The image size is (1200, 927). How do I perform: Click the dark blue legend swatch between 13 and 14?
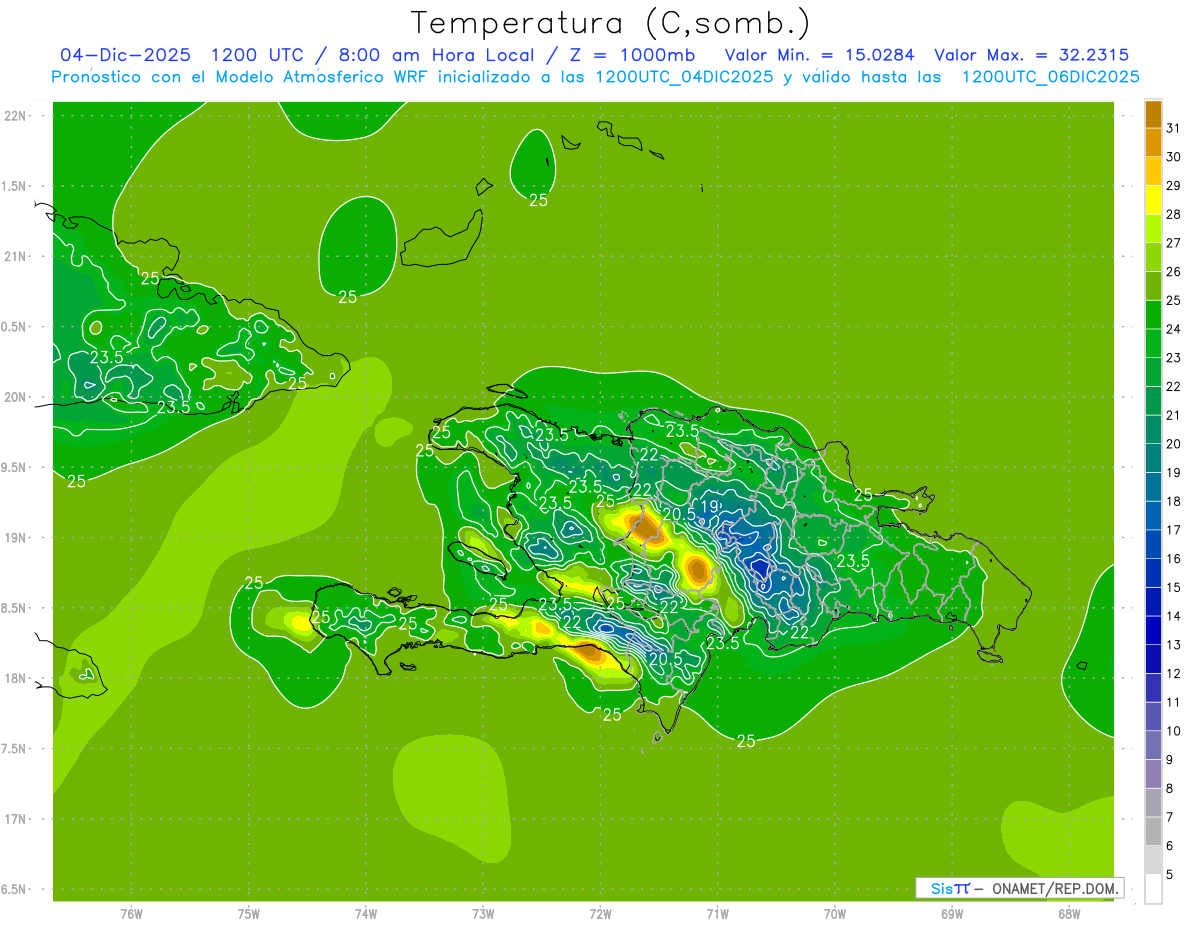tap(1153, 630)
